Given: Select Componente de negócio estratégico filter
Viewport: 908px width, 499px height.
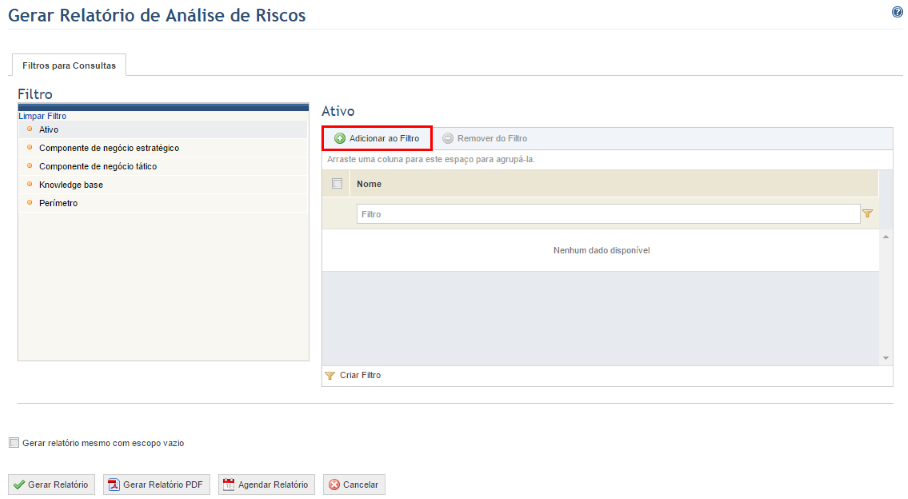Looking at the screenshot, I should [163, 148].
